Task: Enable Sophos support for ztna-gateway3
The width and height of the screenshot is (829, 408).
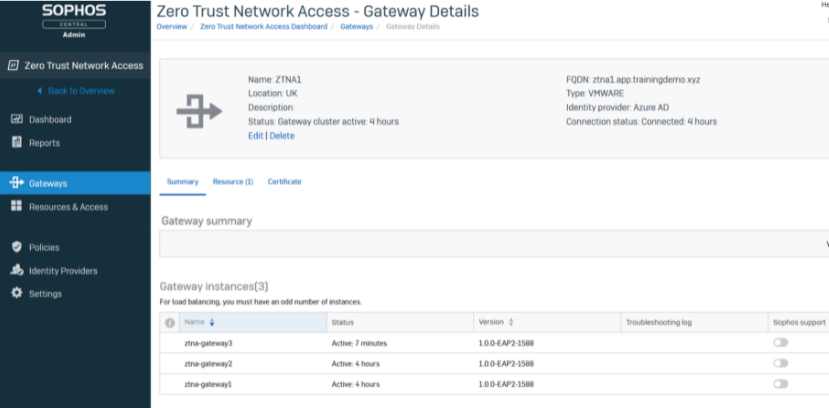Action: 780,342
